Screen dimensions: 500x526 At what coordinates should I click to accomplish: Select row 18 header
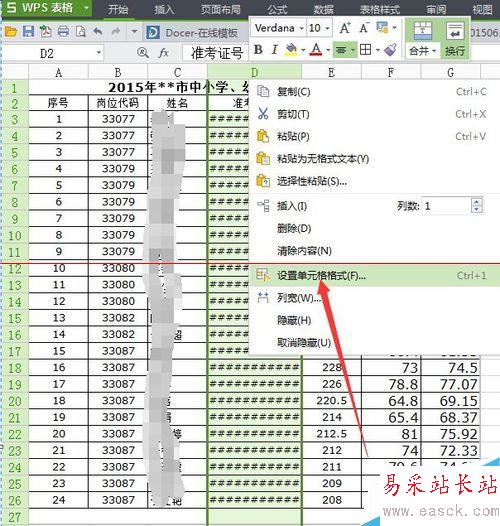(15, 368)
